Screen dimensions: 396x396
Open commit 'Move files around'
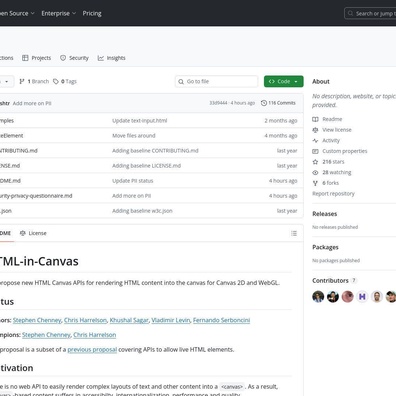point(134,136)
